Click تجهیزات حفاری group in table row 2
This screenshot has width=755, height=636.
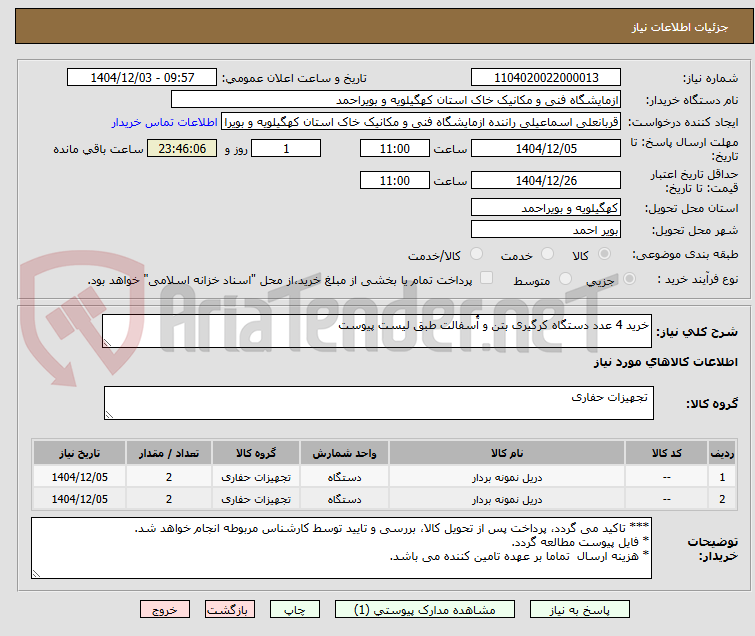tap(256, 499)
